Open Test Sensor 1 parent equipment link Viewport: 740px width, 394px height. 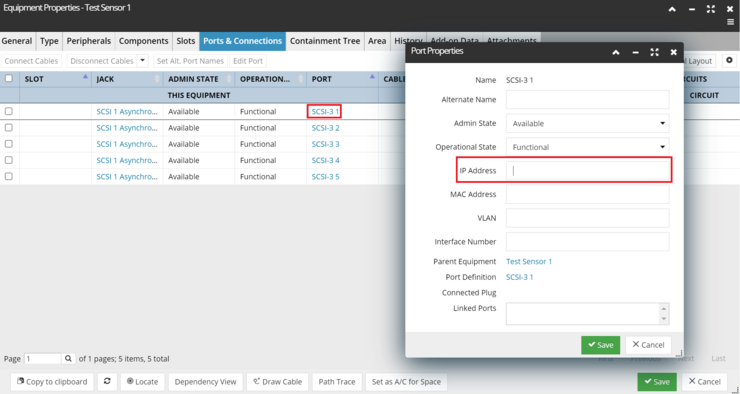pos(529,261)
